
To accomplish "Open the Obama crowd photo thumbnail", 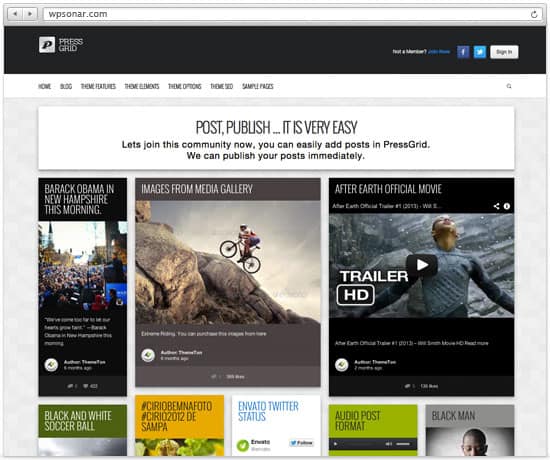I will click(83, 266).
